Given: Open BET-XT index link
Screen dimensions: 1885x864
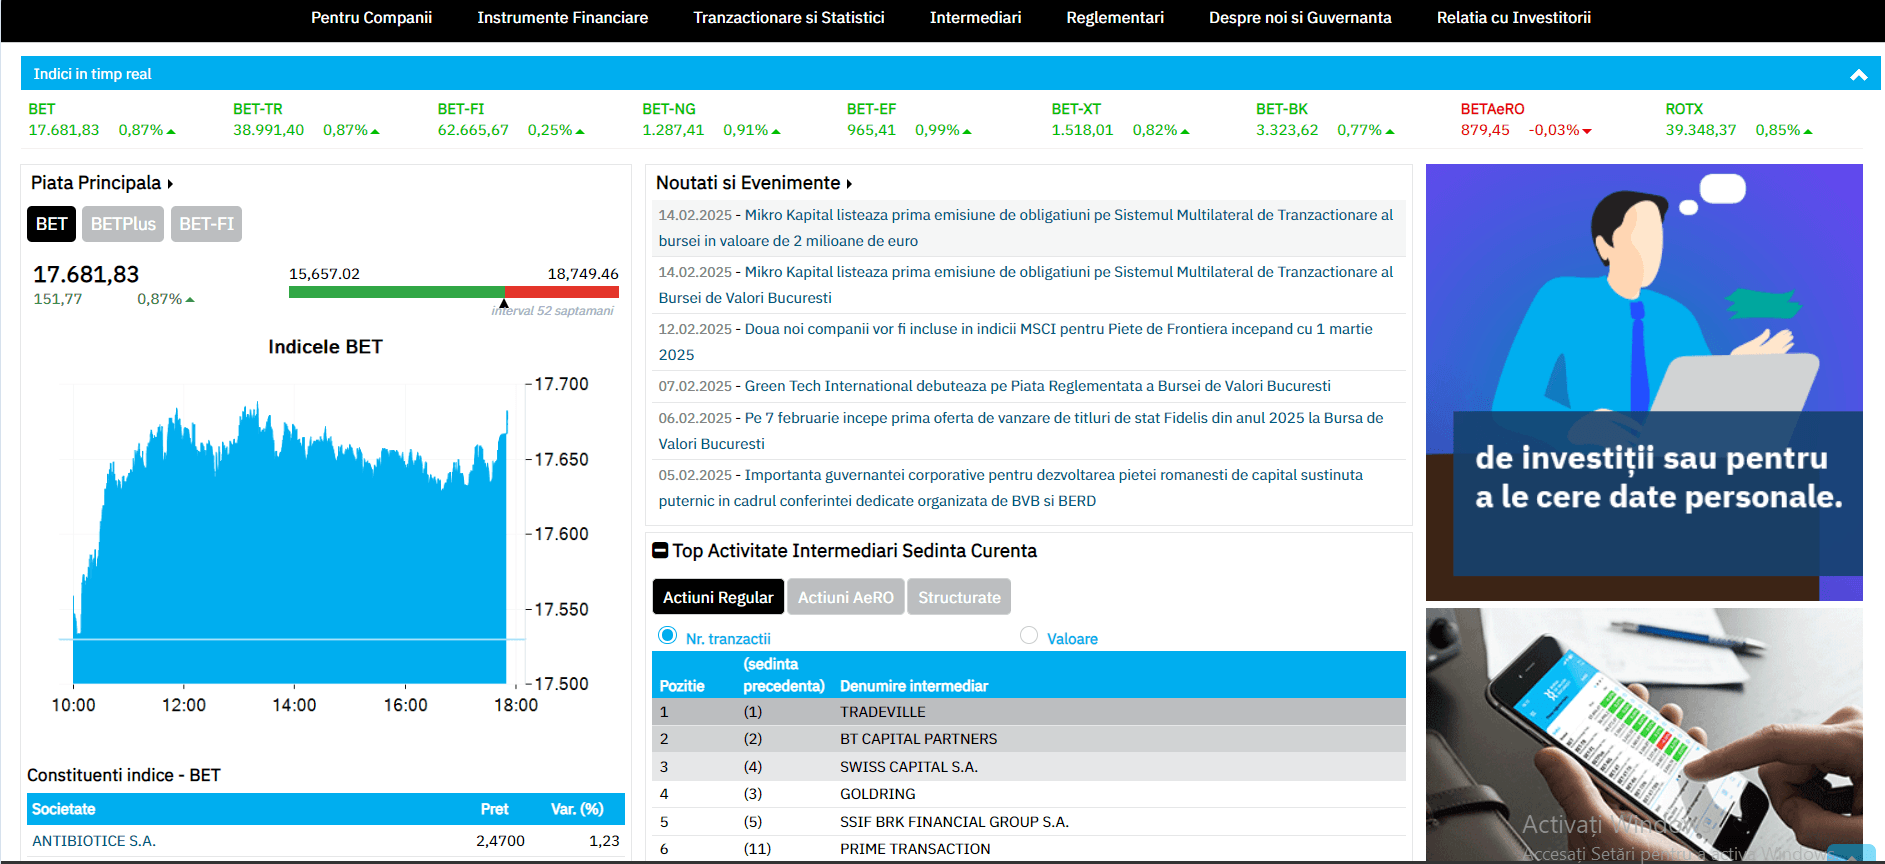Looking at the screenshot, I should point(1076,109).
